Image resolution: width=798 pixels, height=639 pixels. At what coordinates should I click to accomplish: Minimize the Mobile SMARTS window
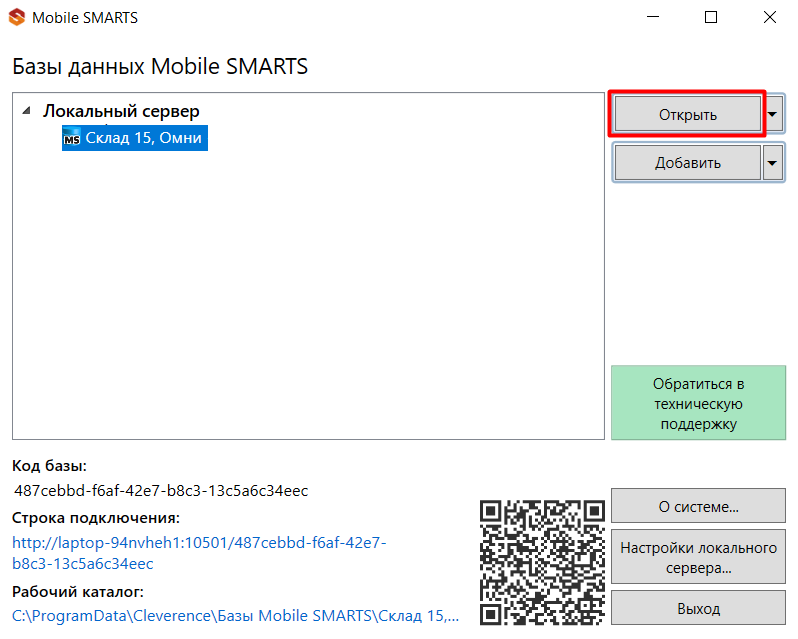(x=653, y=17)
